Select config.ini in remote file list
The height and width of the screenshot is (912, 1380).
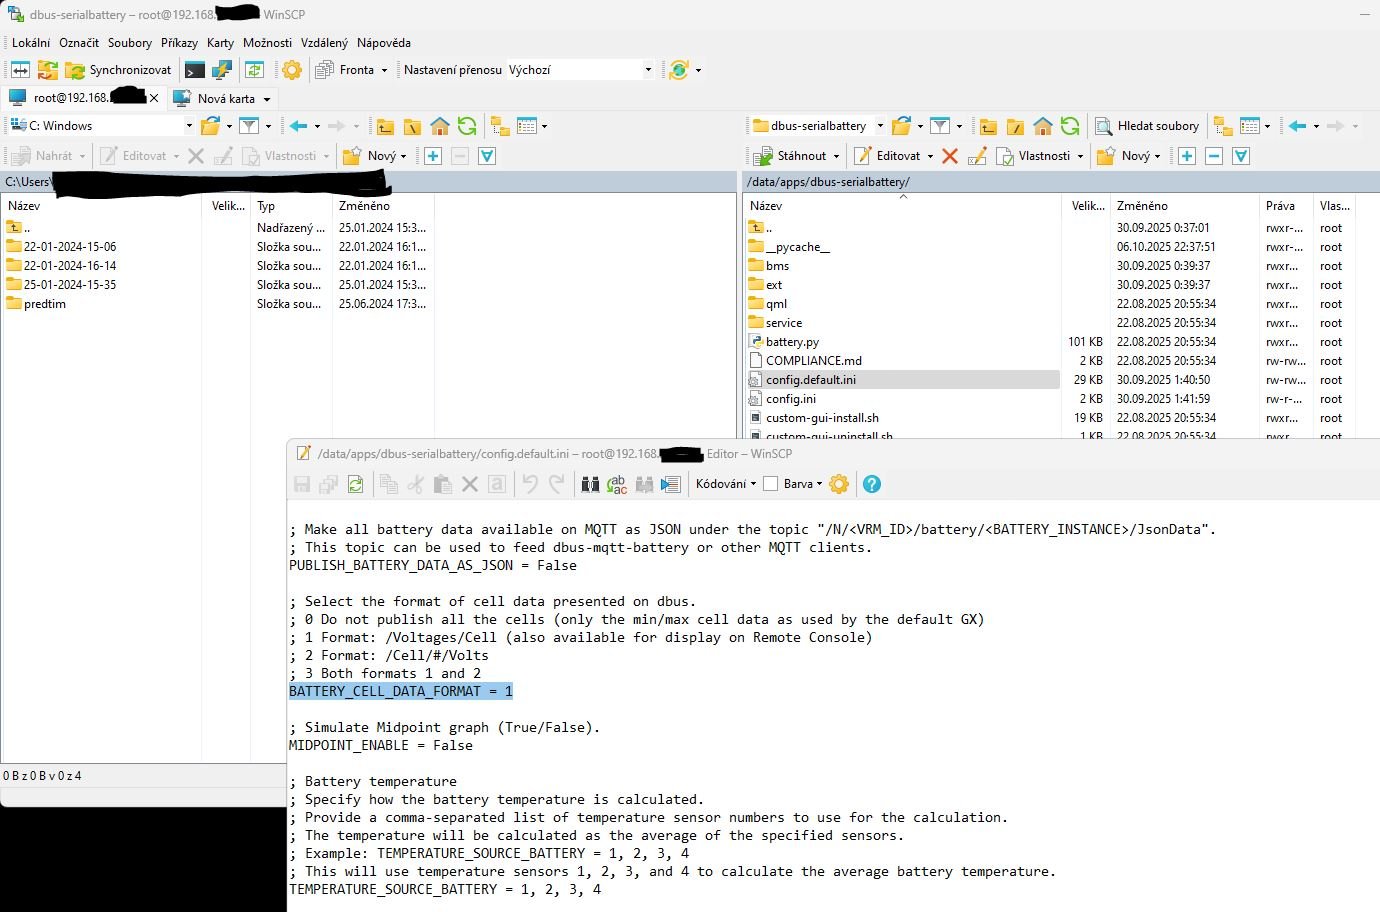[790, 399]
